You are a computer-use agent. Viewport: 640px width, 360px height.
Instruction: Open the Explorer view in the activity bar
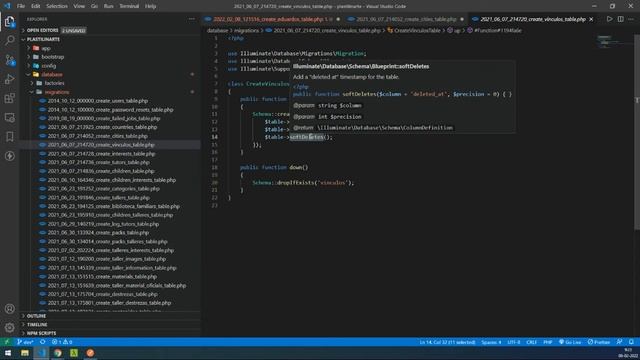click(9, 21)
